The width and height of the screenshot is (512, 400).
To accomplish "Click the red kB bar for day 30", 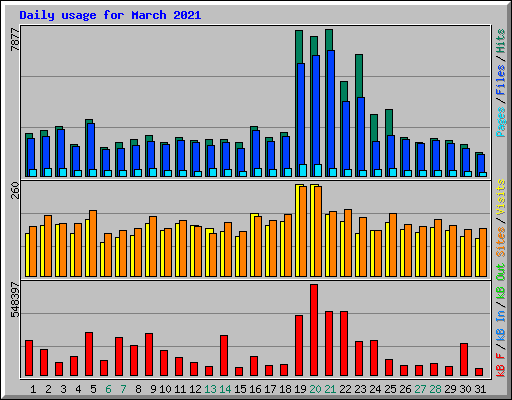I will pyautogui.click(x=464, y=360).
